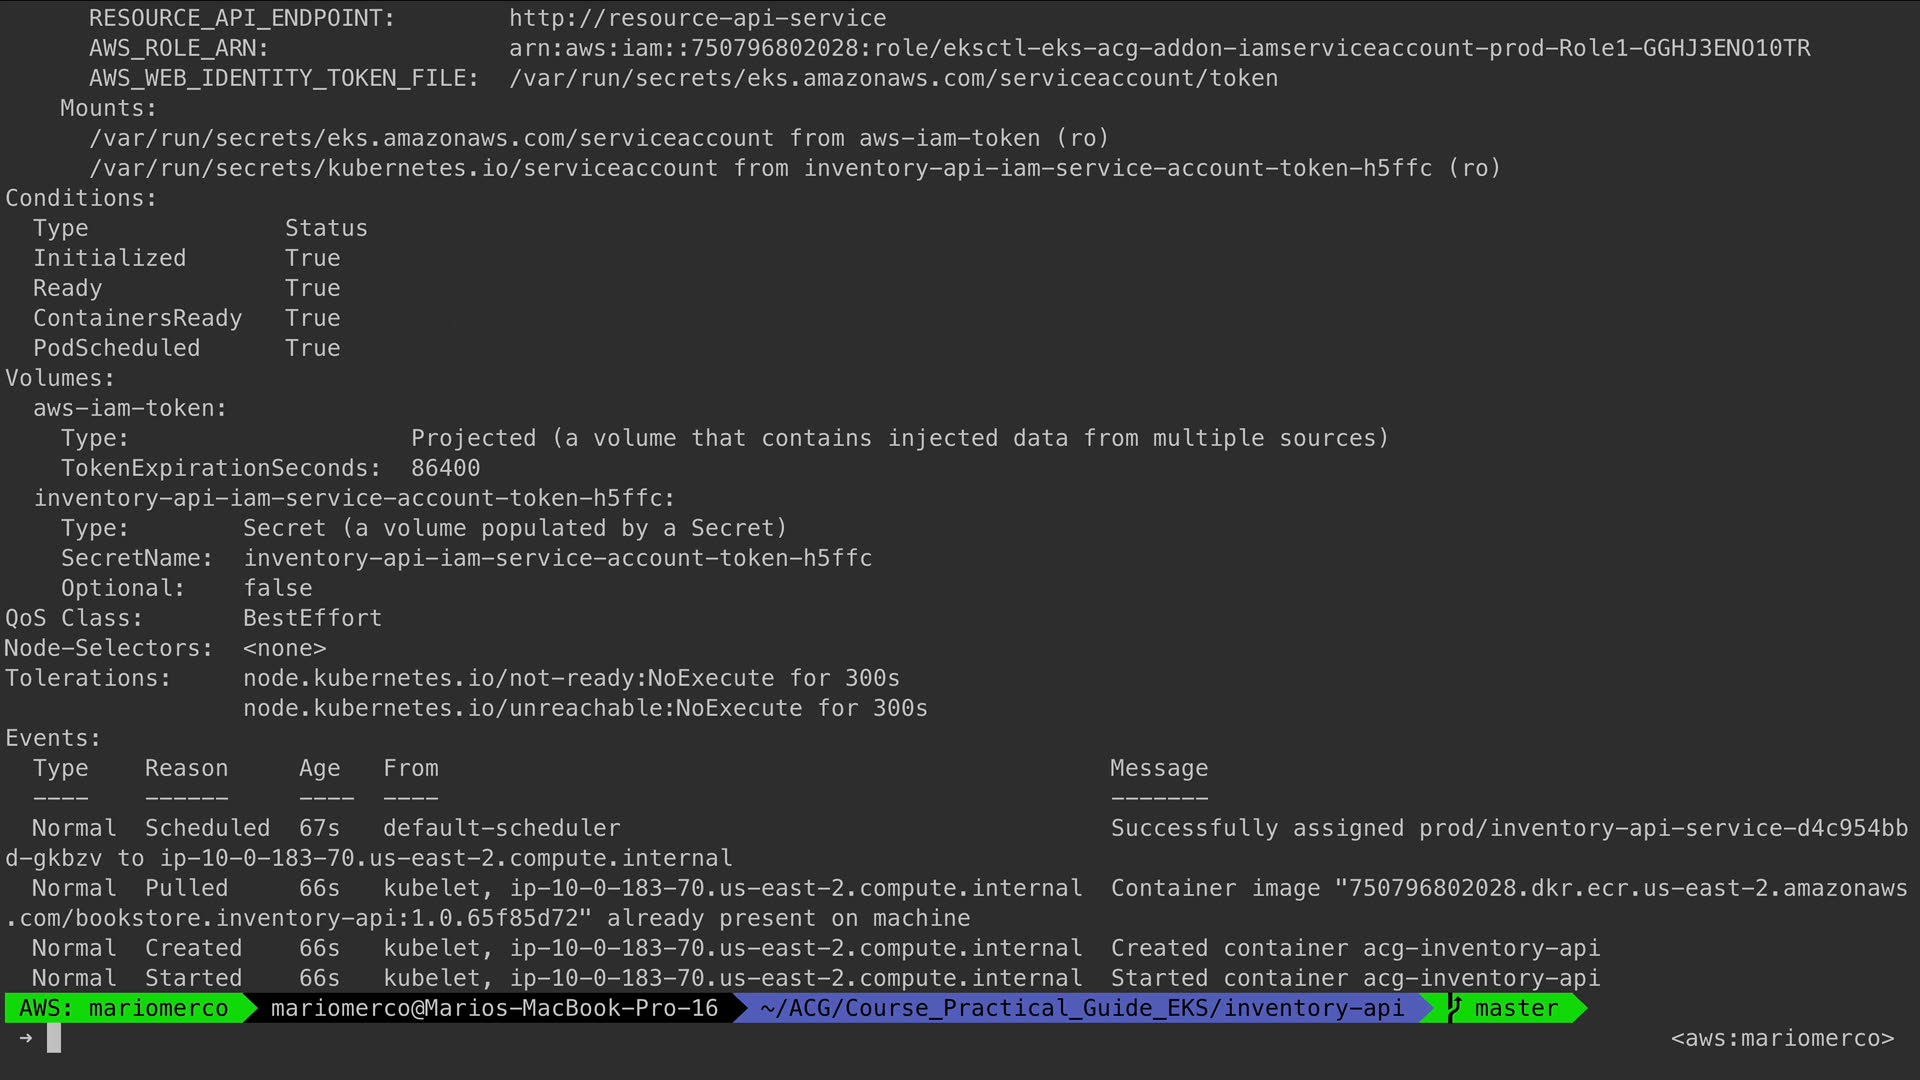Click the Scheduled reason in the events table
The width and height of the screenshot is (1920, 1080).
tap(207, 828)
